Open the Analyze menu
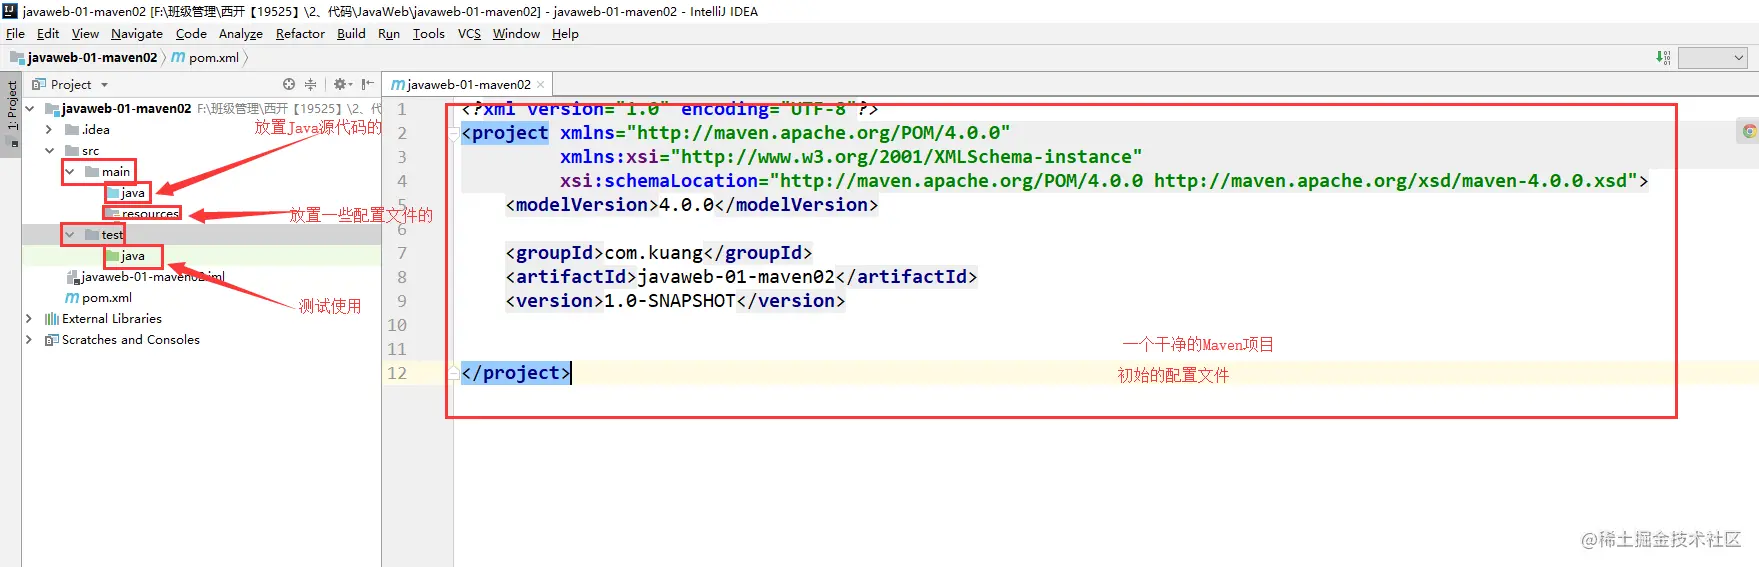1759x567 pixels. tap(241, 34)
